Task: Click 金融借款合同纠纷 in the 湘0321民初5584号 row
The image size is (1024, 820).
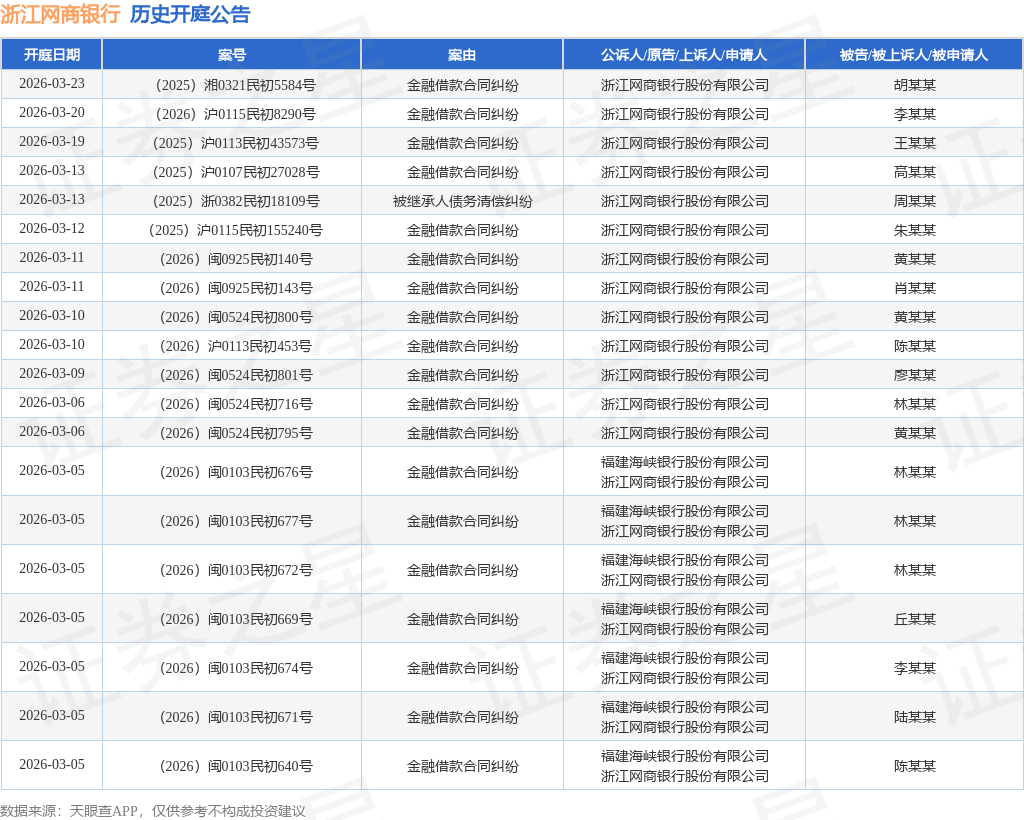Action: (x=462, y=85)
